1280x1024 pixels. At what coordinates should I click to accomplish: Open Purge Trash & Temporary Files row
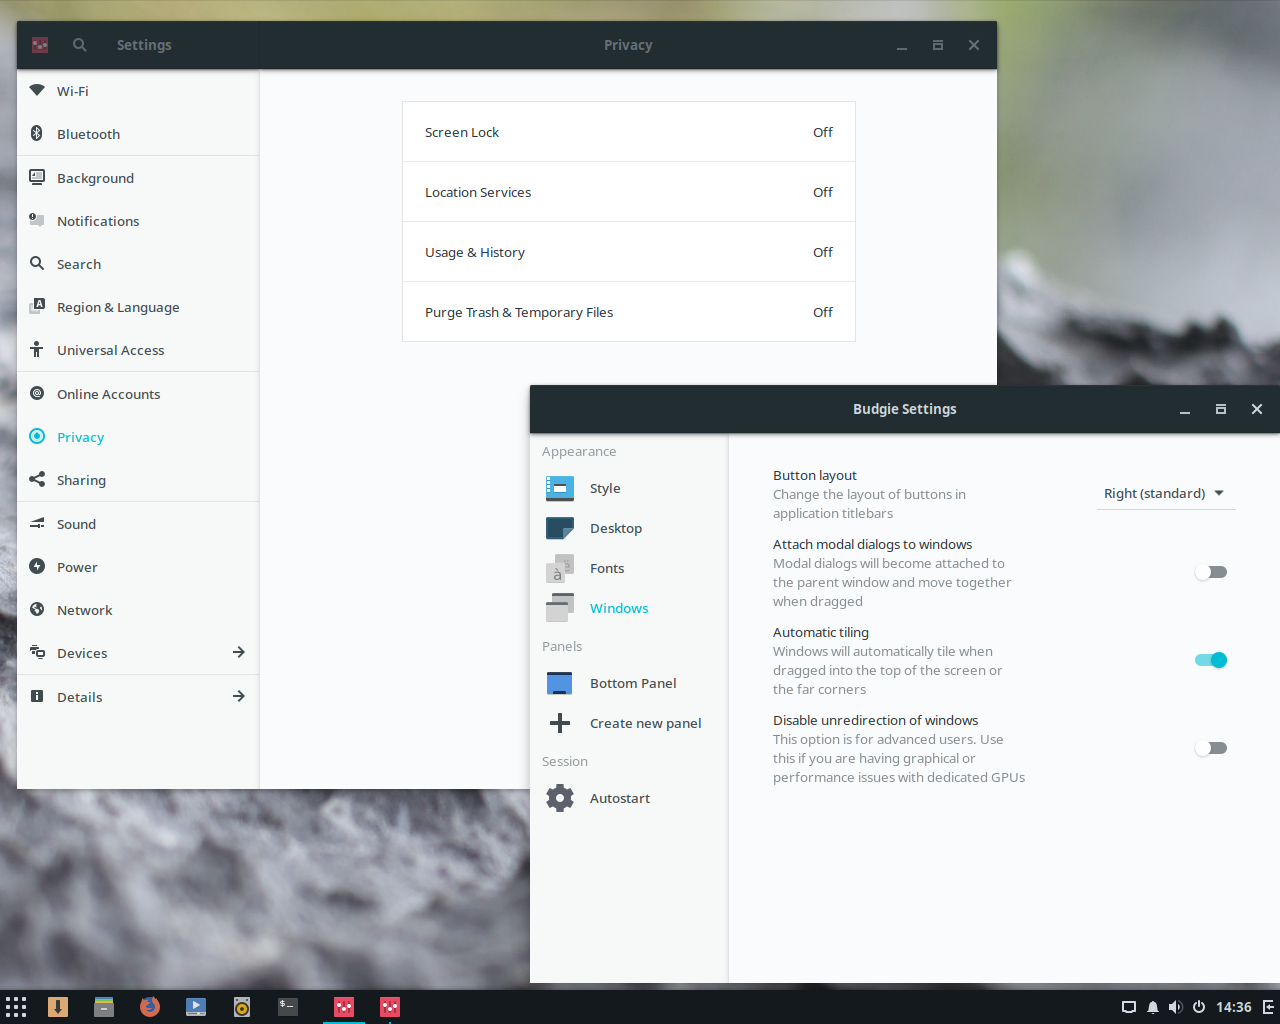point(629,312)
